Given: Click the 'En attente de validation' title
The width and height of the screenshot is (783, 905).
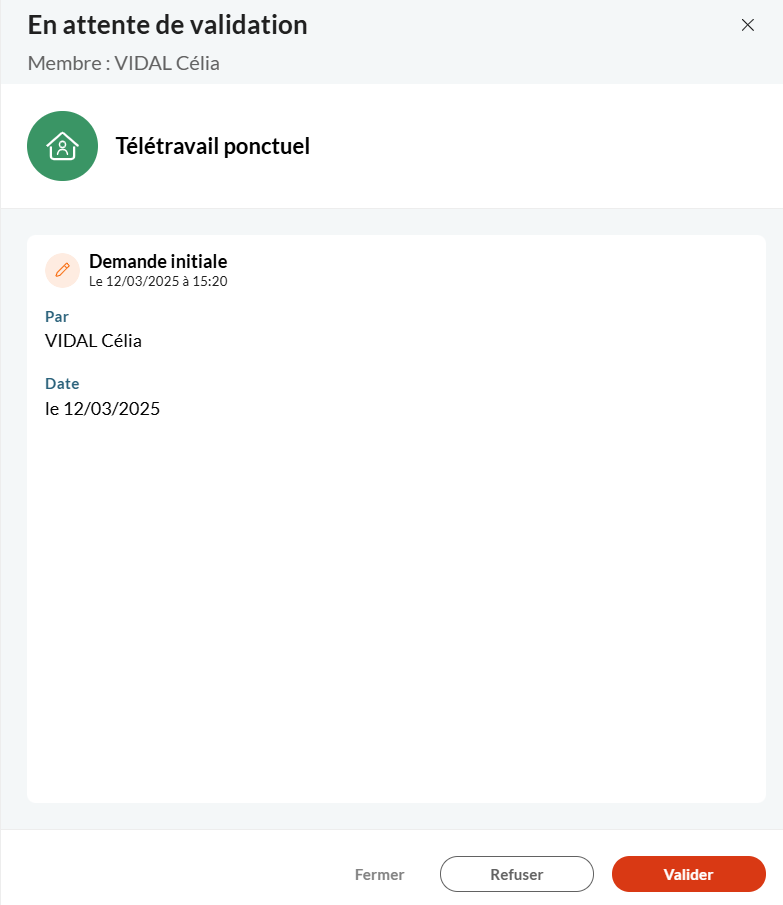Looking at the screenshot, I should coord(167,25).
